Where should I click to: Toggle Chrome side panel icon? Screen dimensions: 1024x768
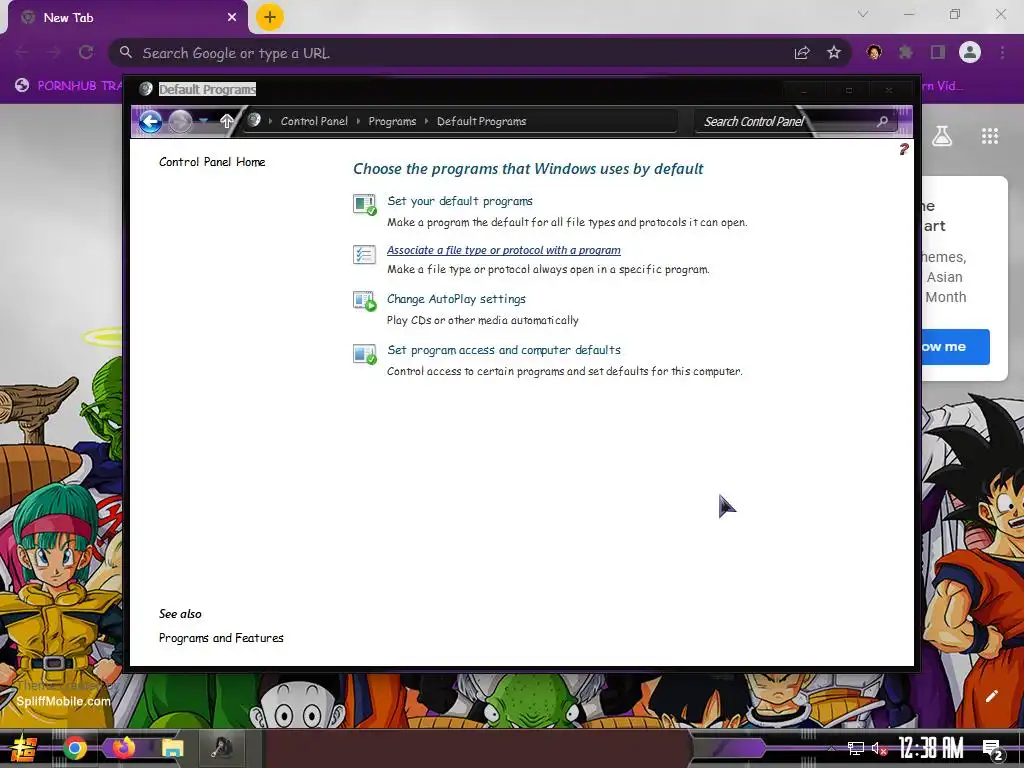pos(938,52)
